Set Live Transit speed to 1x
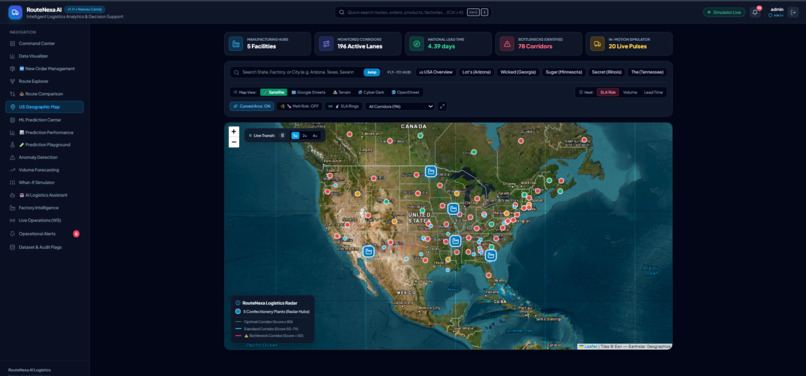This screenshot has width=806, height=376. pos(295,136)
